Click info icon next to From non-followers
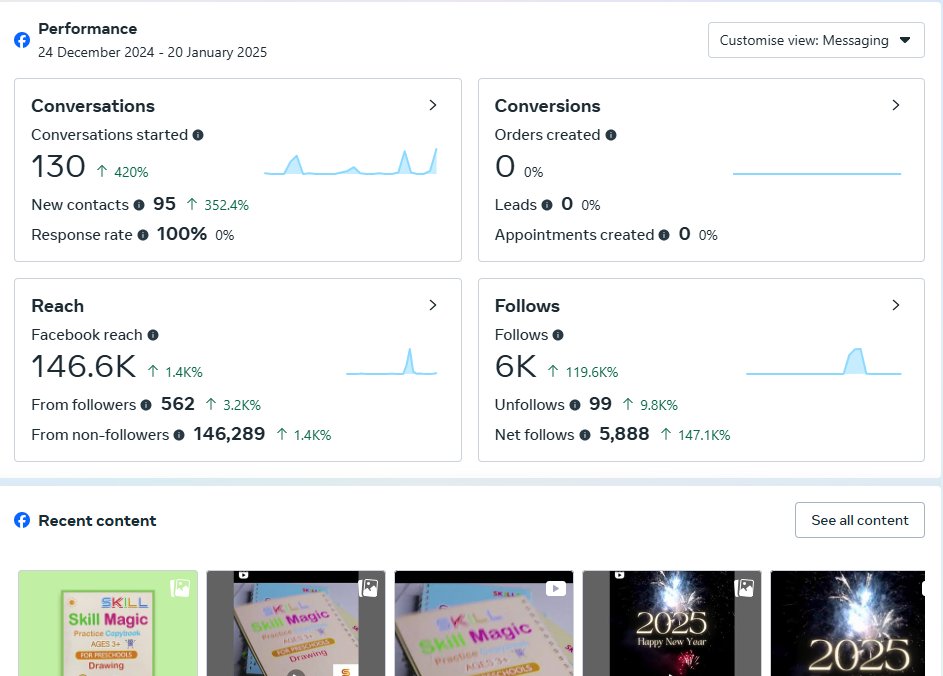The height and width of the screenshot is (676, 943). point(179,435)
